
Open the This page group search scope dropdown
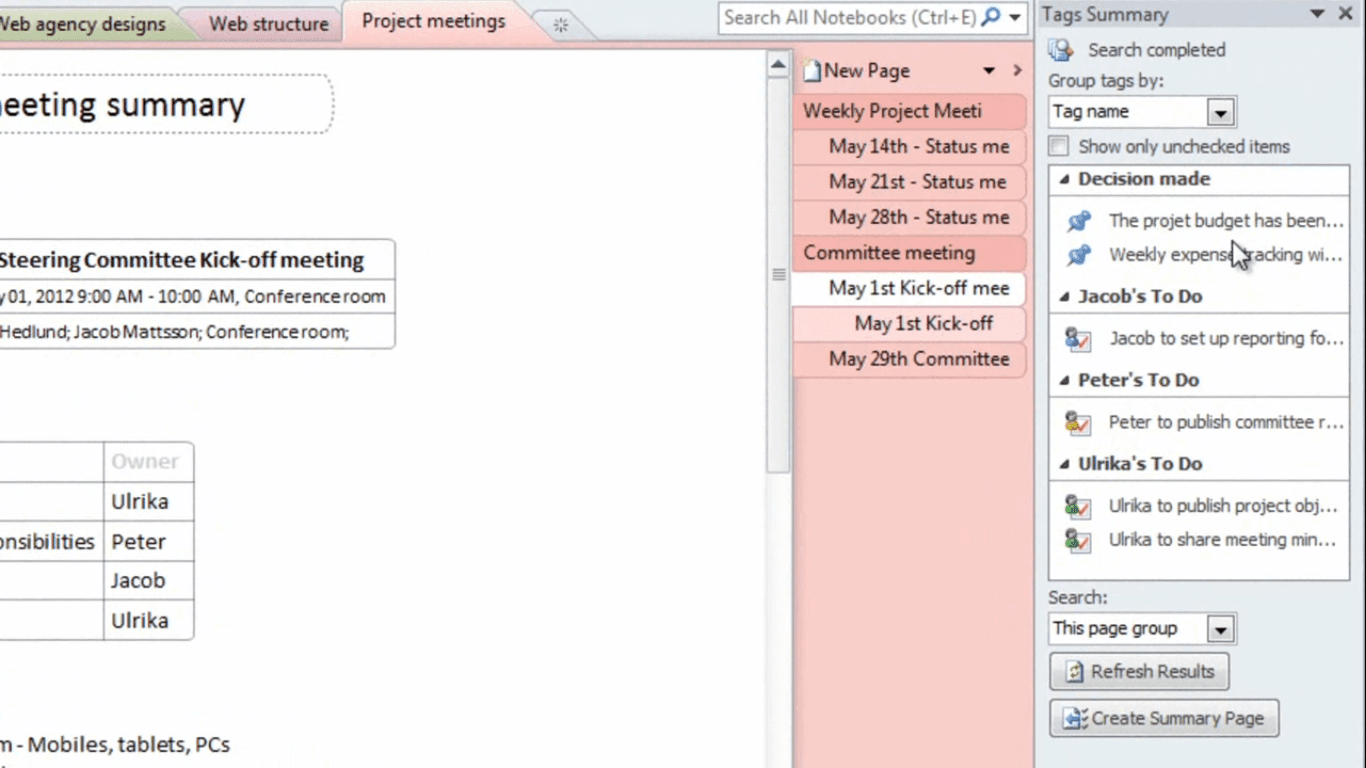click(x=1220, y=628)
